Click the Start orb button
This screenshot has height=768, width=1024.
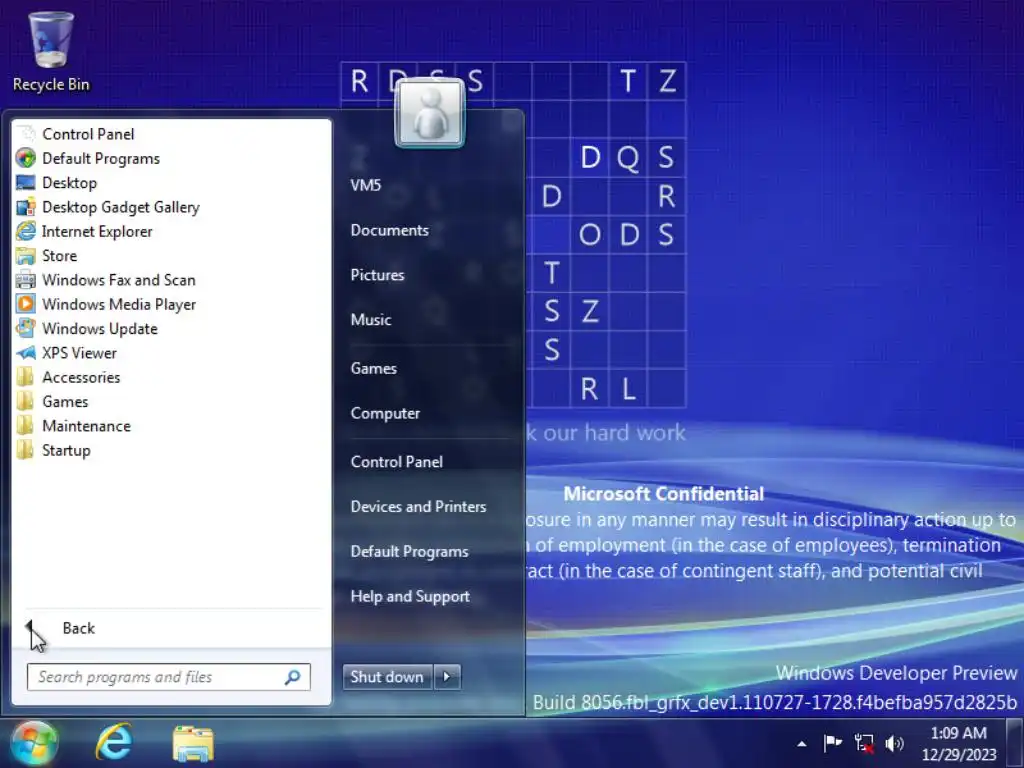pos(33,743)
